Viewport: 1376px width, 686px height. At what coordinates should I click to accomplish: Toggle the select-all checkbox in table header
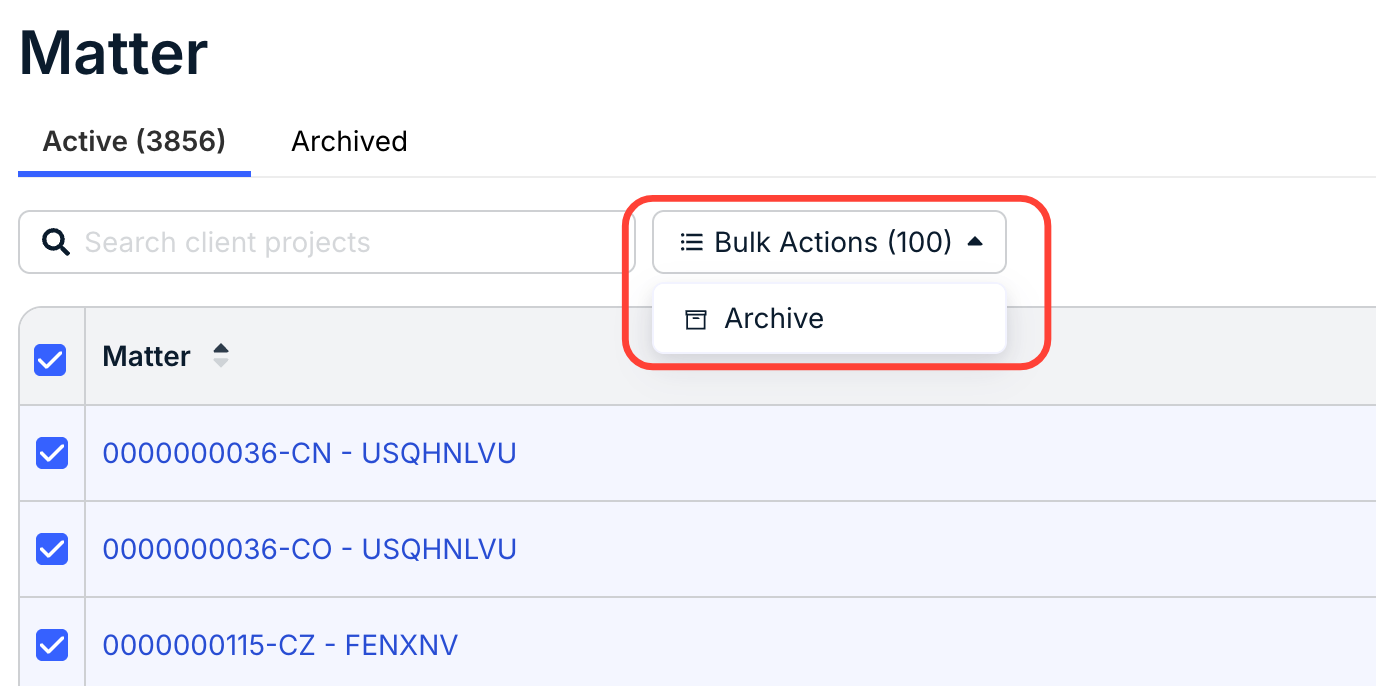[x=50, y=359]
